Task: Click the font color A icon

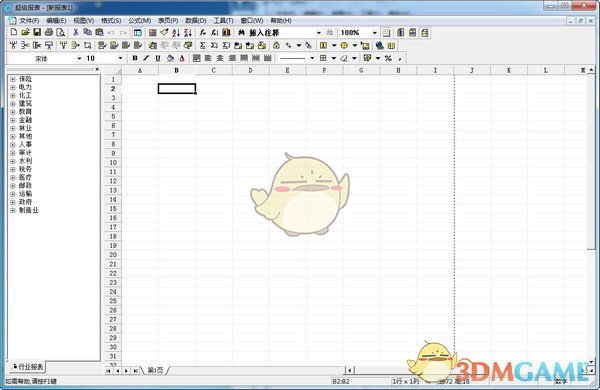Action: pyautogui.click(x=182, y=58)
